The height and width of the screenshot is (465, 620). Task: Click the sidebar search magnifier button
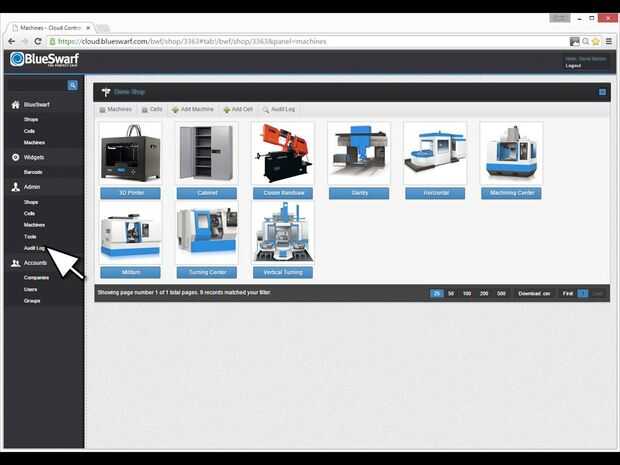pos(72,85)
